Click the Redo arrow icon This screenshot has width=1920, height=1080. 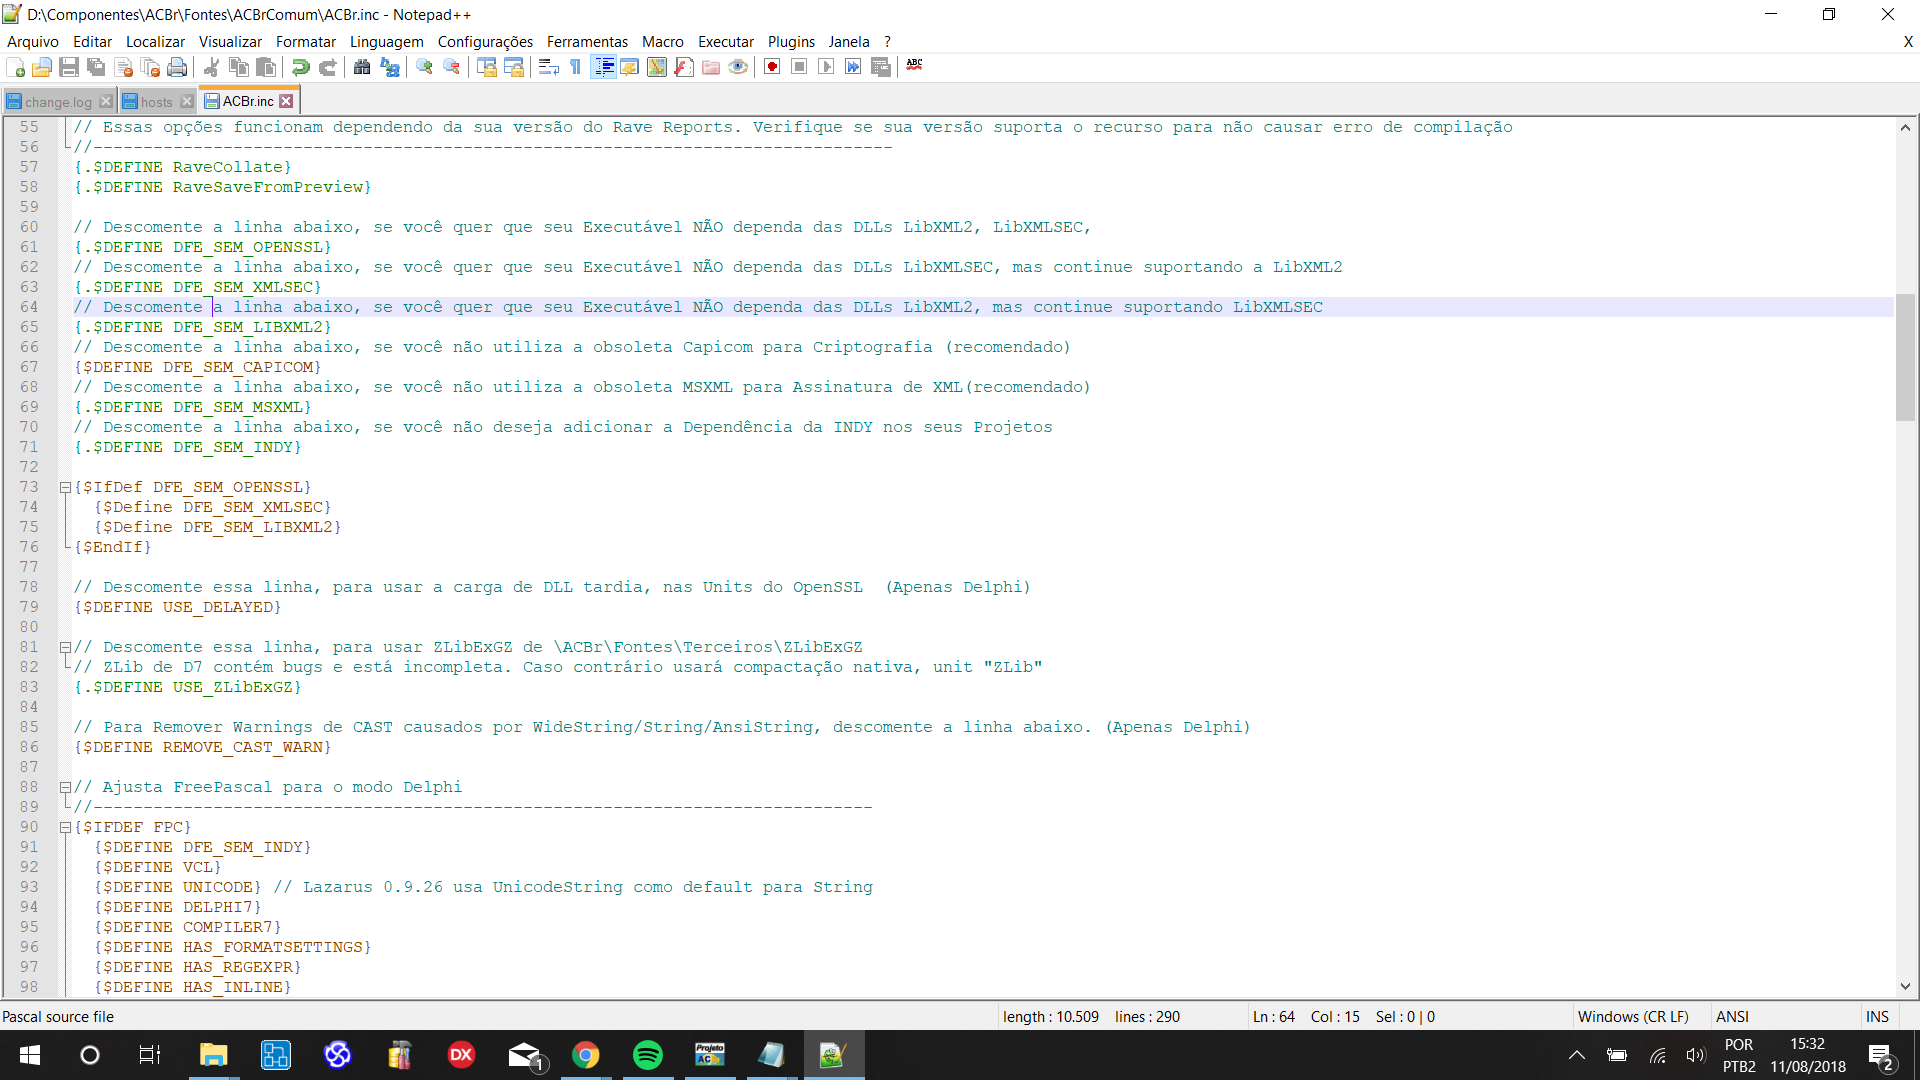327,67
